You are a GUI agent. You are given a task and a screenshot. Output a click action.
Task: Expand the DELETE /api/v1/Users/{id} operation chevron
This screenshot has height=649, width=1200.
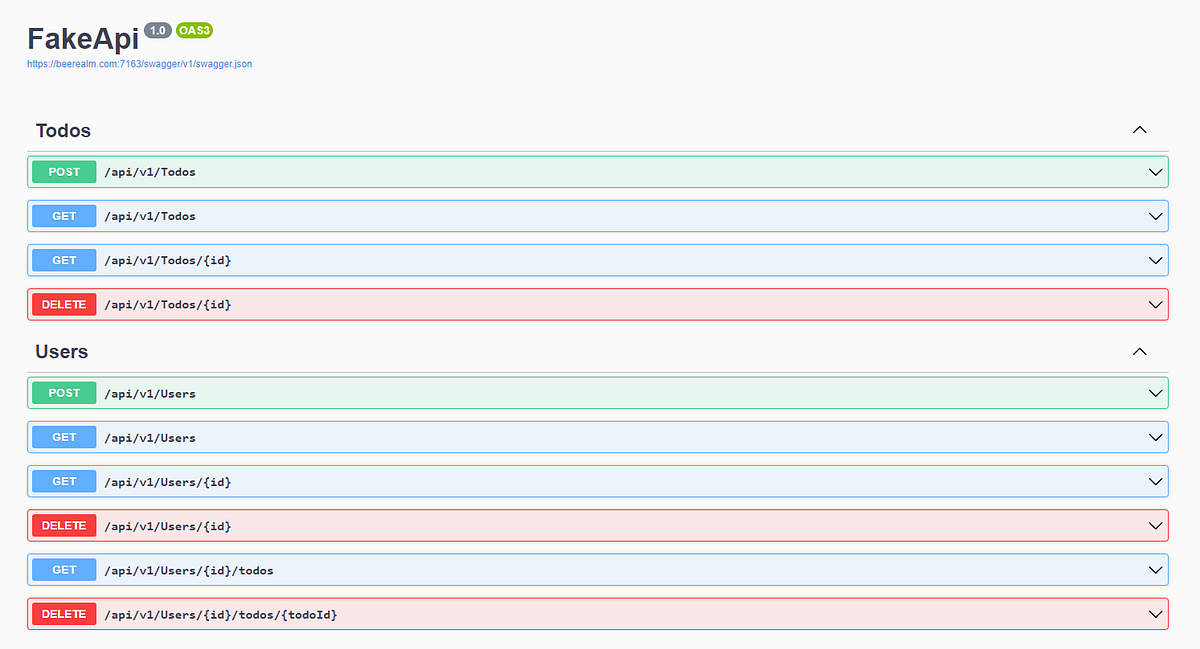(x=1155, y=525)
